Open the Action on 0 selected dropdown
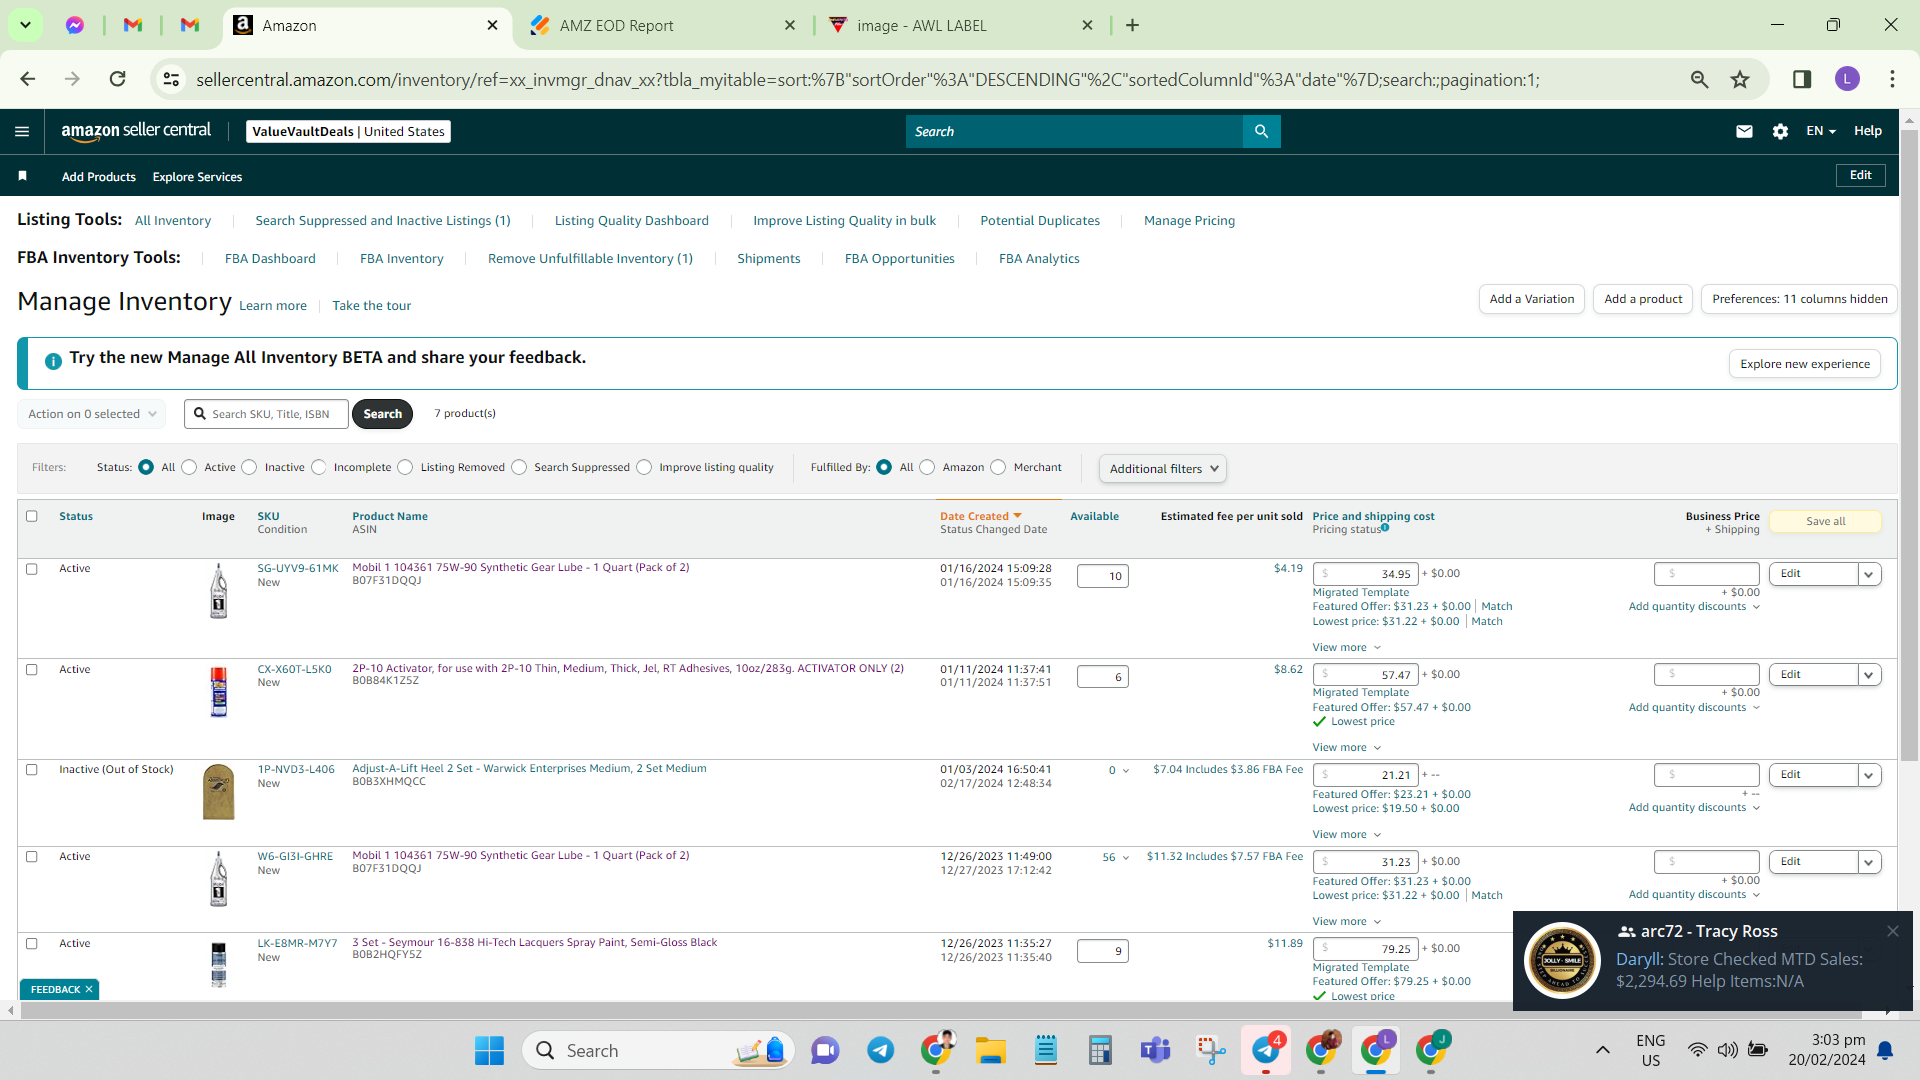Viewport: 1920px width, 1080px height. [92, 414]
